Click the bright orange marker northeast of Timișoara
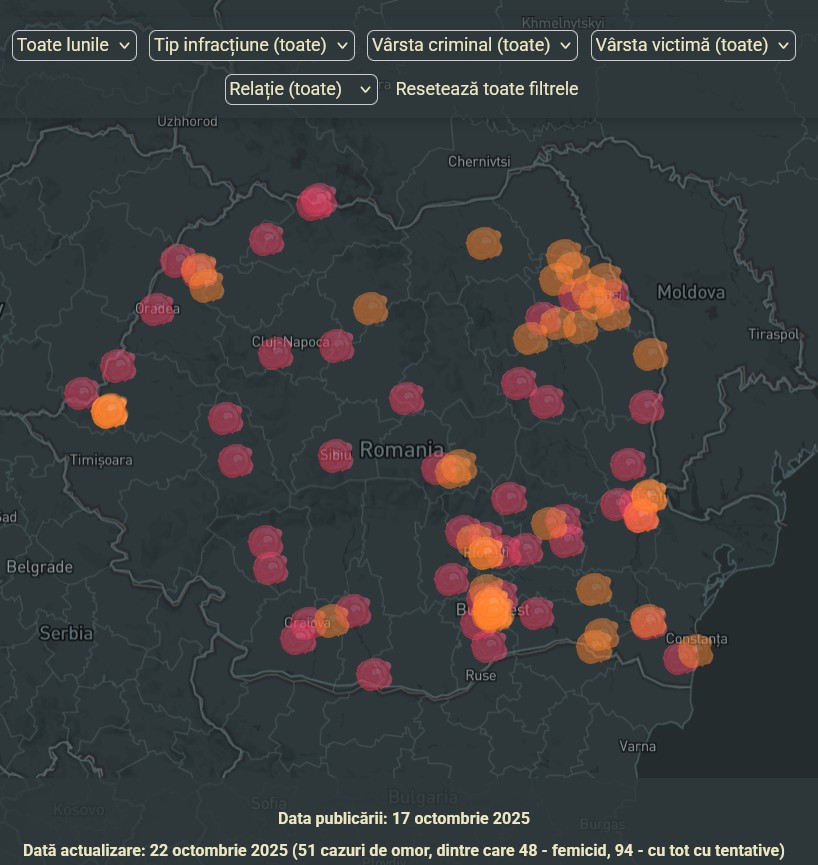This screenshot has height=865, width=818. click(109, 411)
